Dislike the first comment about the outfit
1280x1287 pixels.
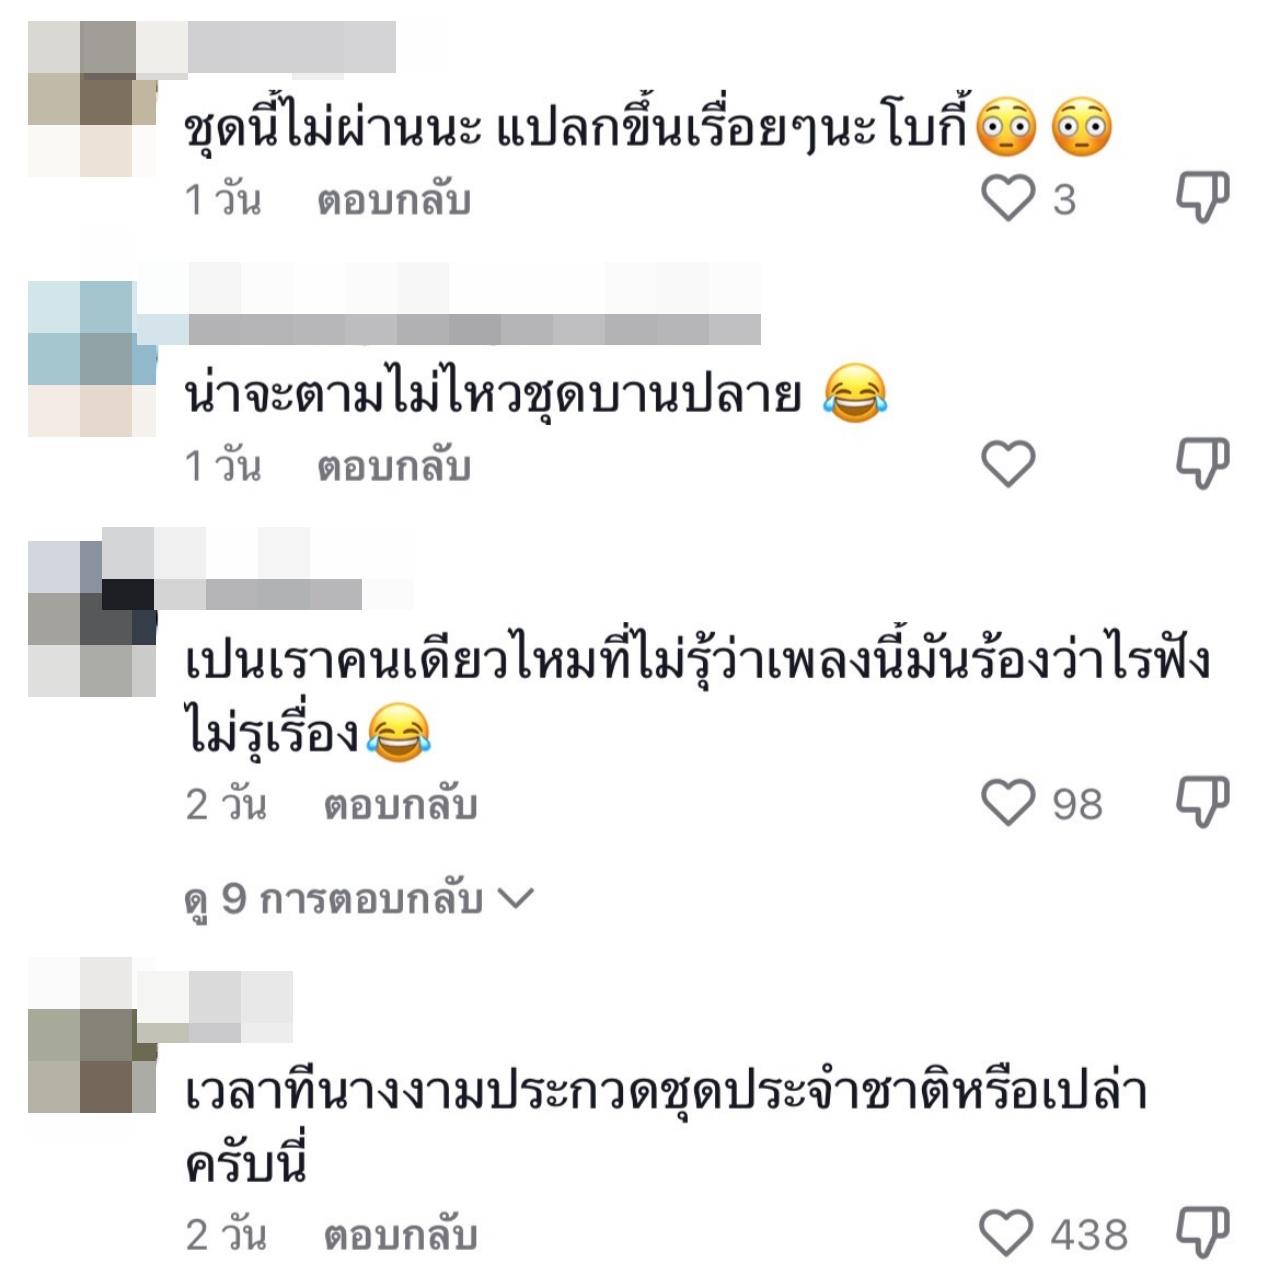point(1202,197)
